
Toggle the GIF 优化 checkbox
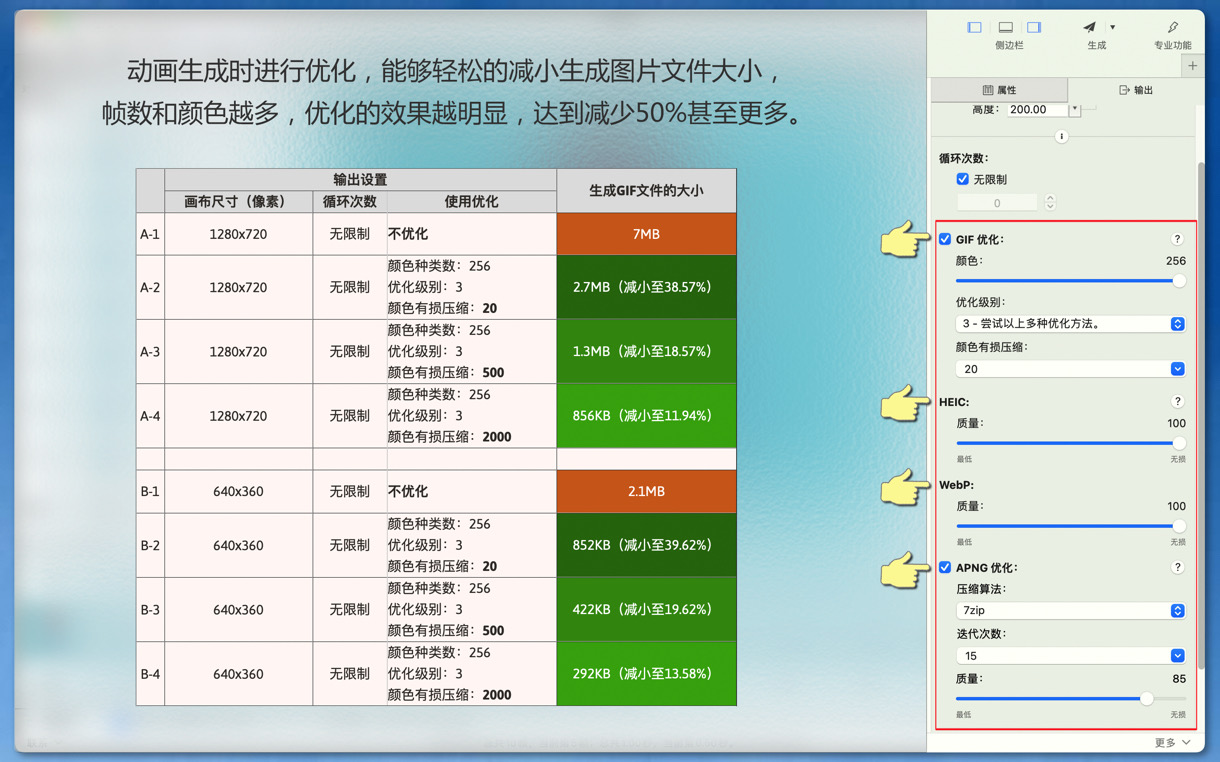945,239
